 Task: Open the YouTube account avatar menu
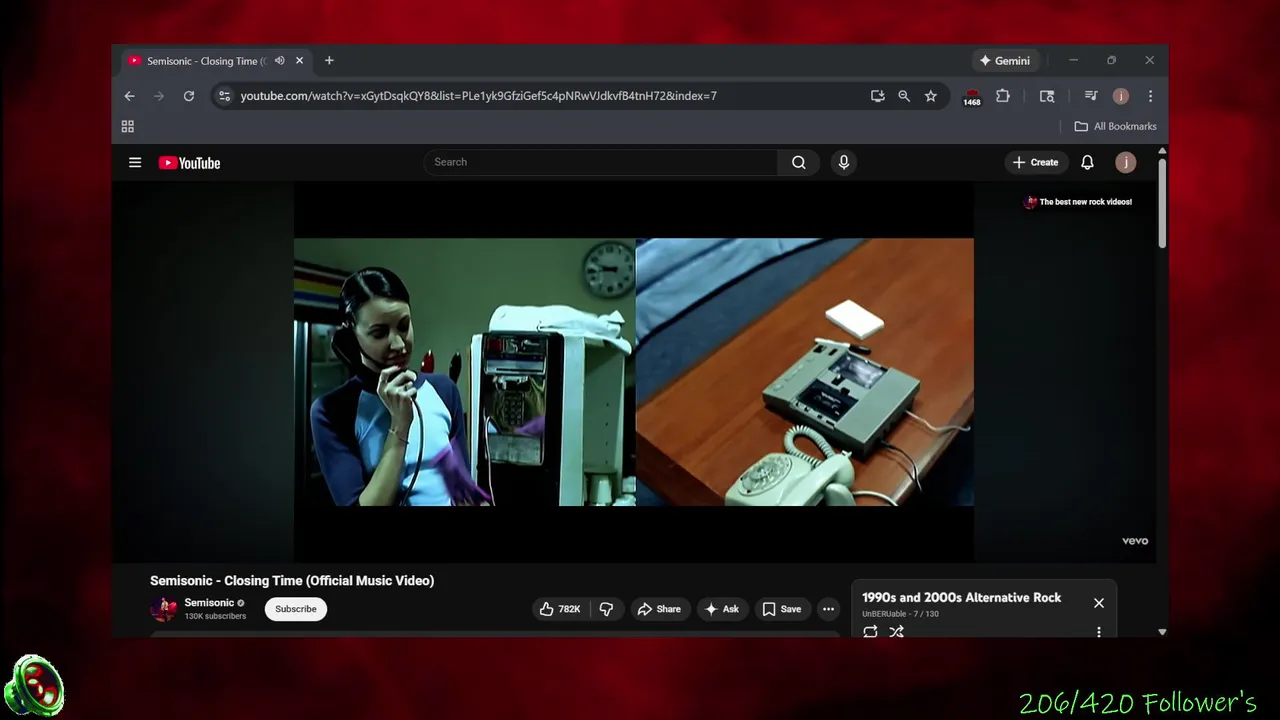click(x=1125, y=162)
